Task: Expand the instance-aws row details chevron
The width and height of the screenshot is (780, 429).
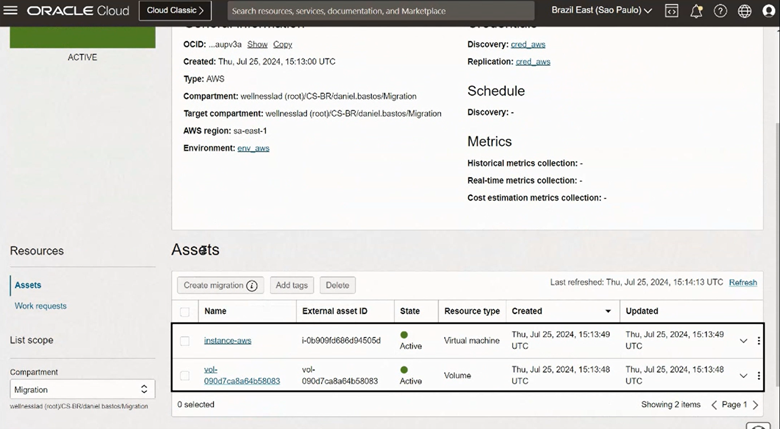Action: (x=743, y=341)
